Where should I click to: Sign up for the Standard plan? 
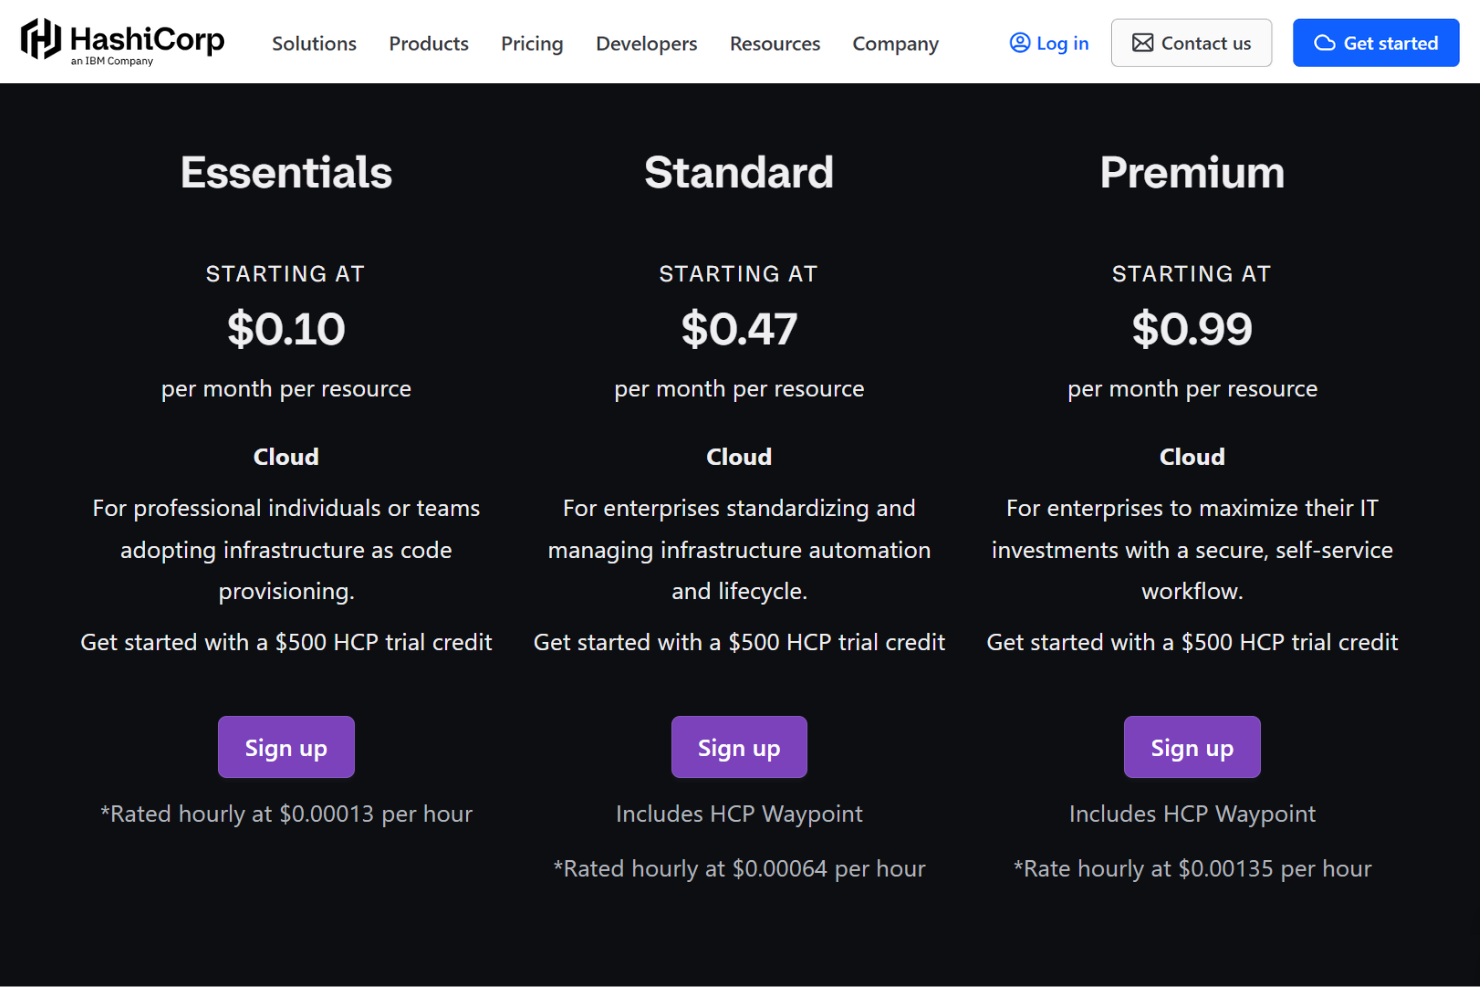tap(739, 747)
